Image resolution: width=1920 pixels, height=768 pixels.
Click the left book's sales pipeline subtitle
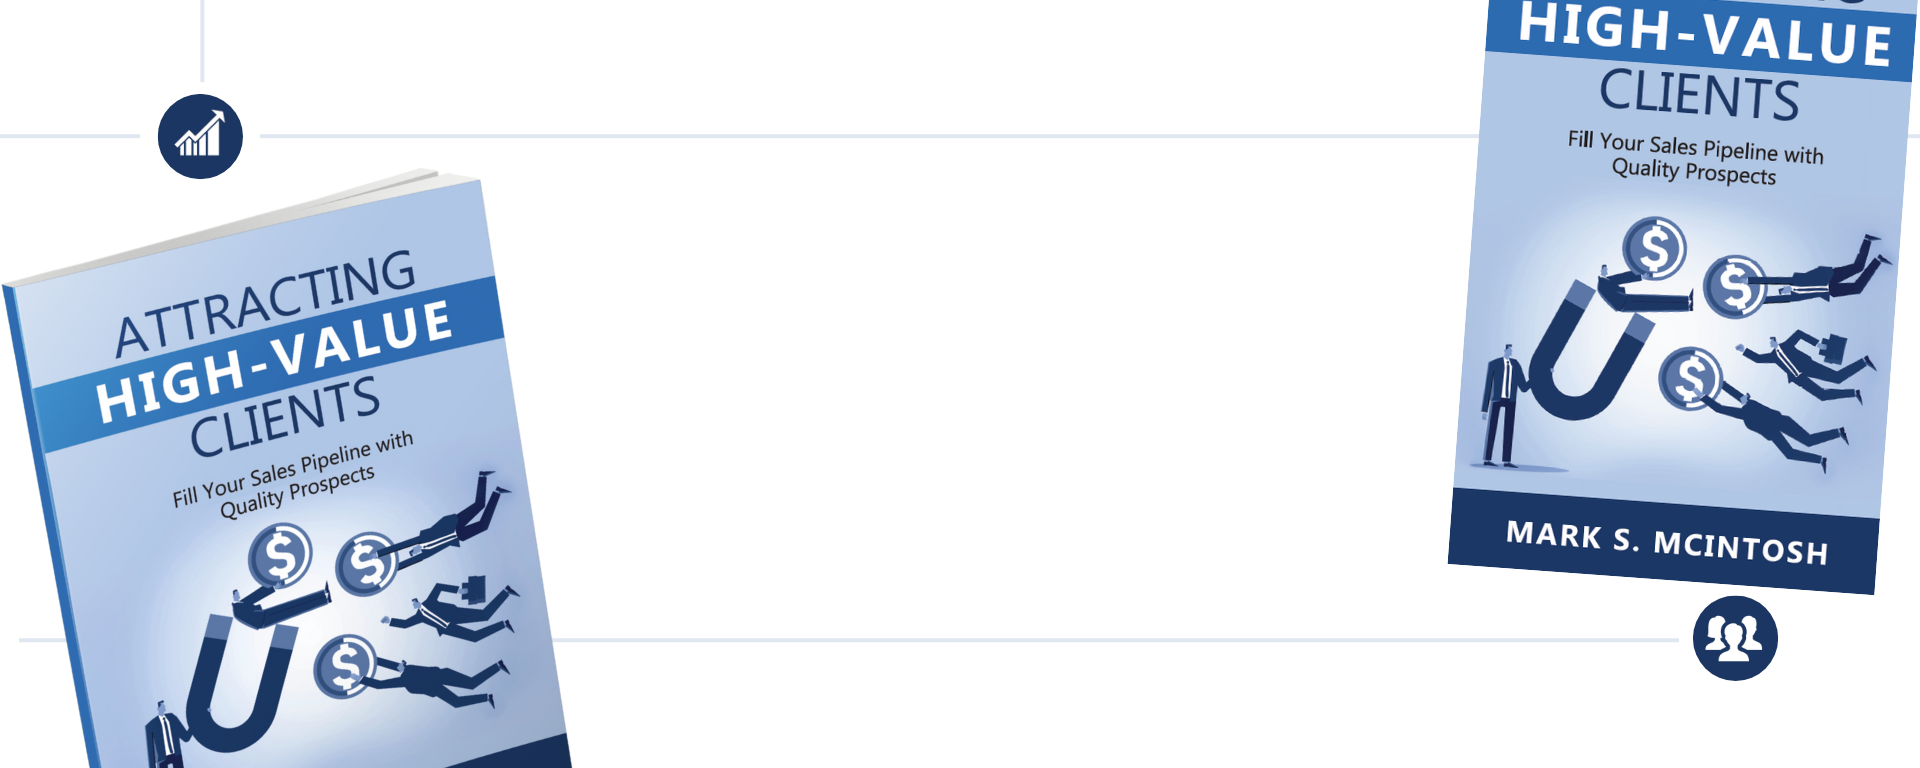click(x=295, y=477)
